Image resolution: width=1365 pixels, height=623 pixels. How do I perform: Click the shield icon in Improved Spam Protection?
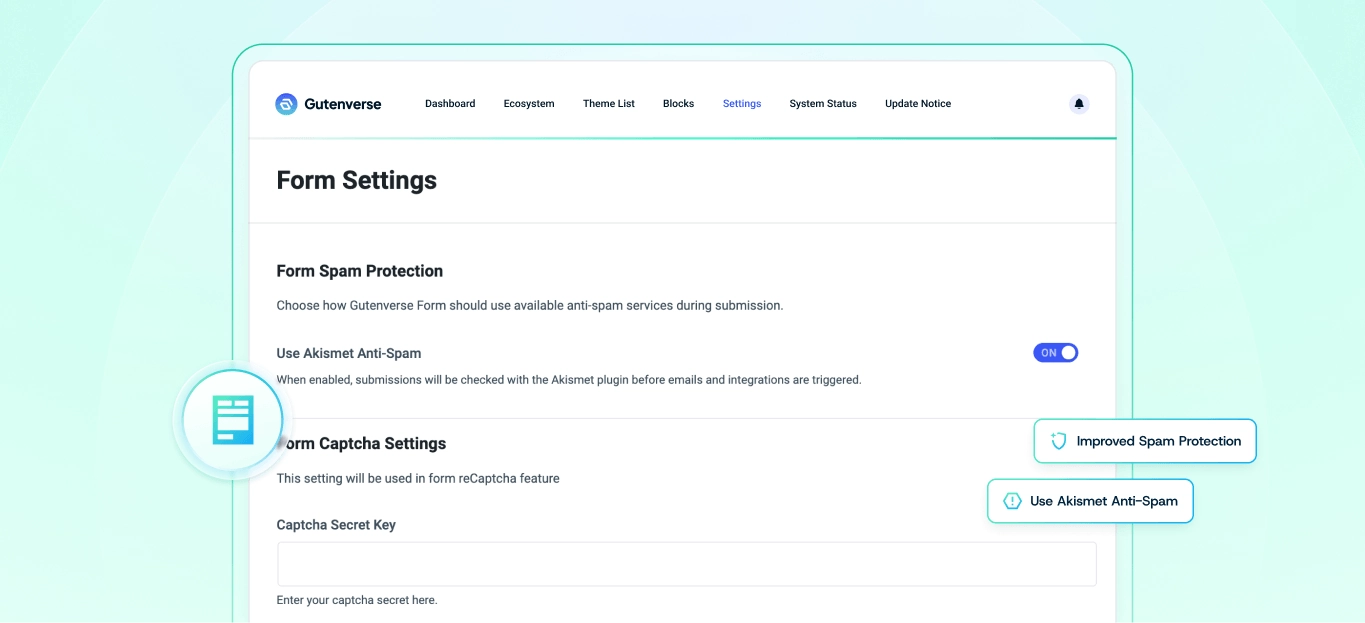click(x=1058, y=441)
